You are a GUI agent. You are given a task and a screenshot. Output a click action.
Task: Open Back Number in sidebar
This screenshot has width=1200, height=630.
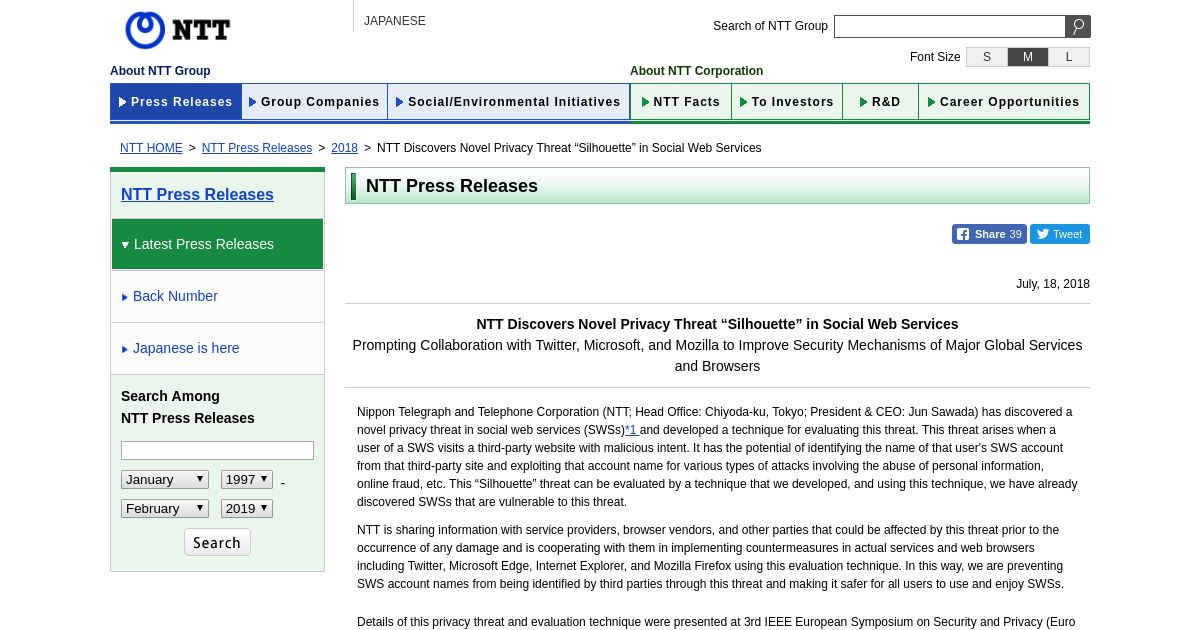[217, 296]
